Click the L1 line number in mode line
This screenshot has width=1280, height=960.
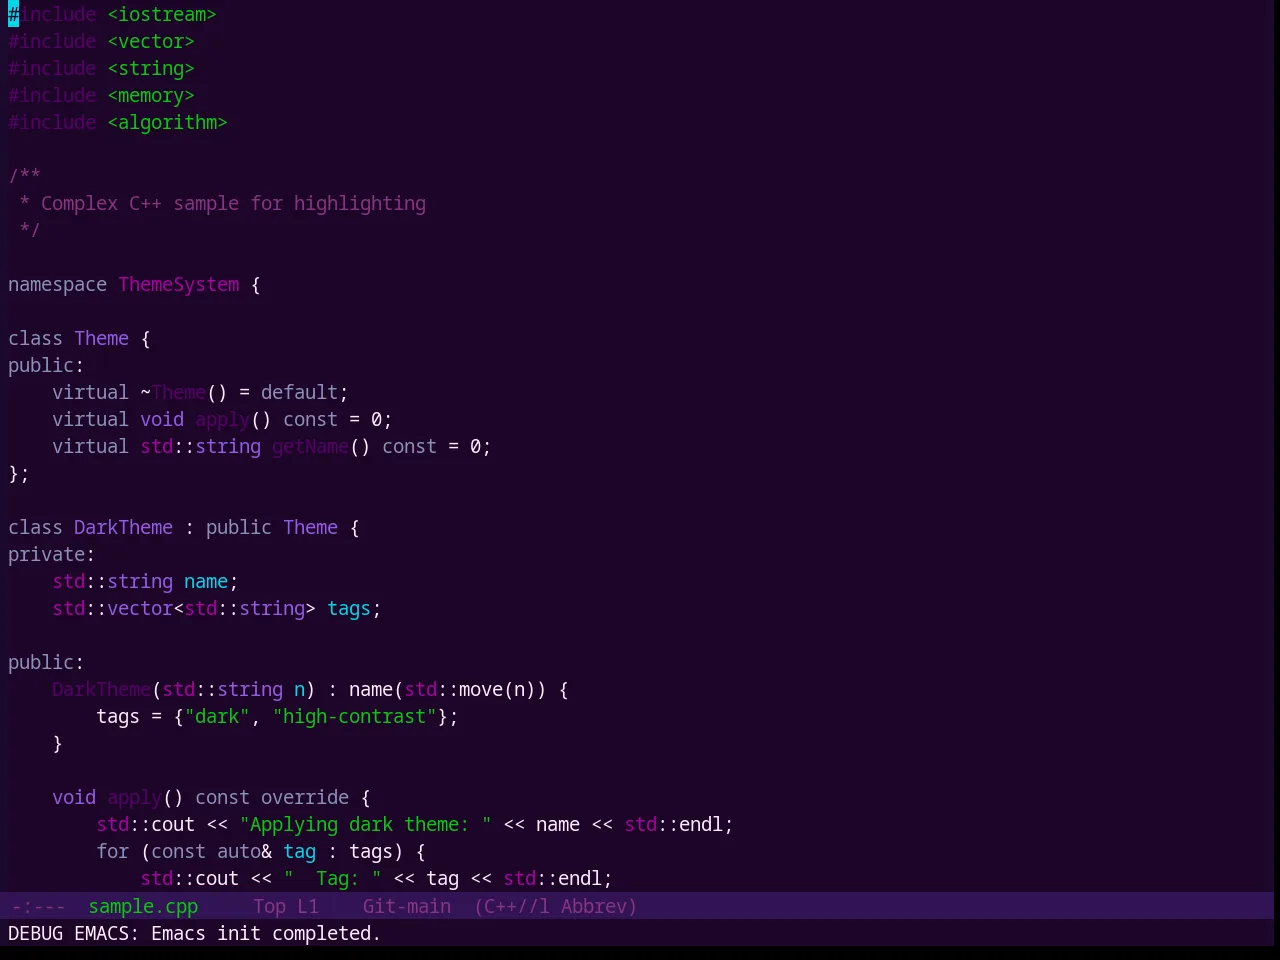(x=308, y=906)
